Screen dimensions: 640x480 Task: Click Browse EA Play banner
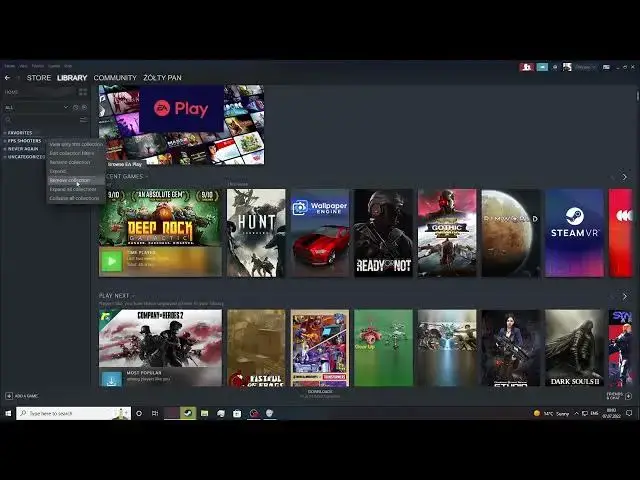(181, 125)
